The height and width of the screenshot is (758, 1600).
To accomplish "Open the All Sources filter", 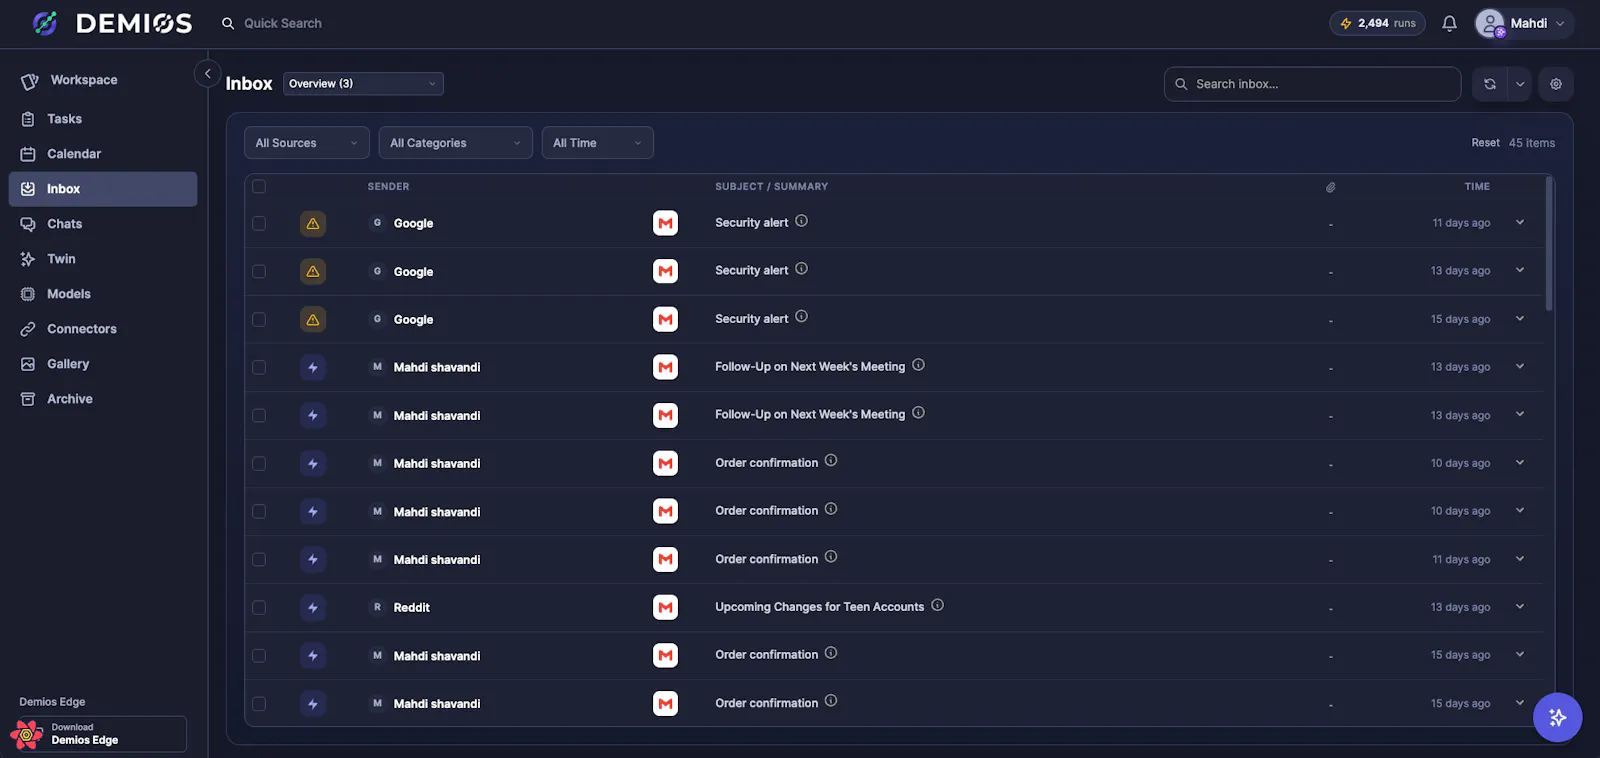I will pyautogui.click(x=307, y=143).
